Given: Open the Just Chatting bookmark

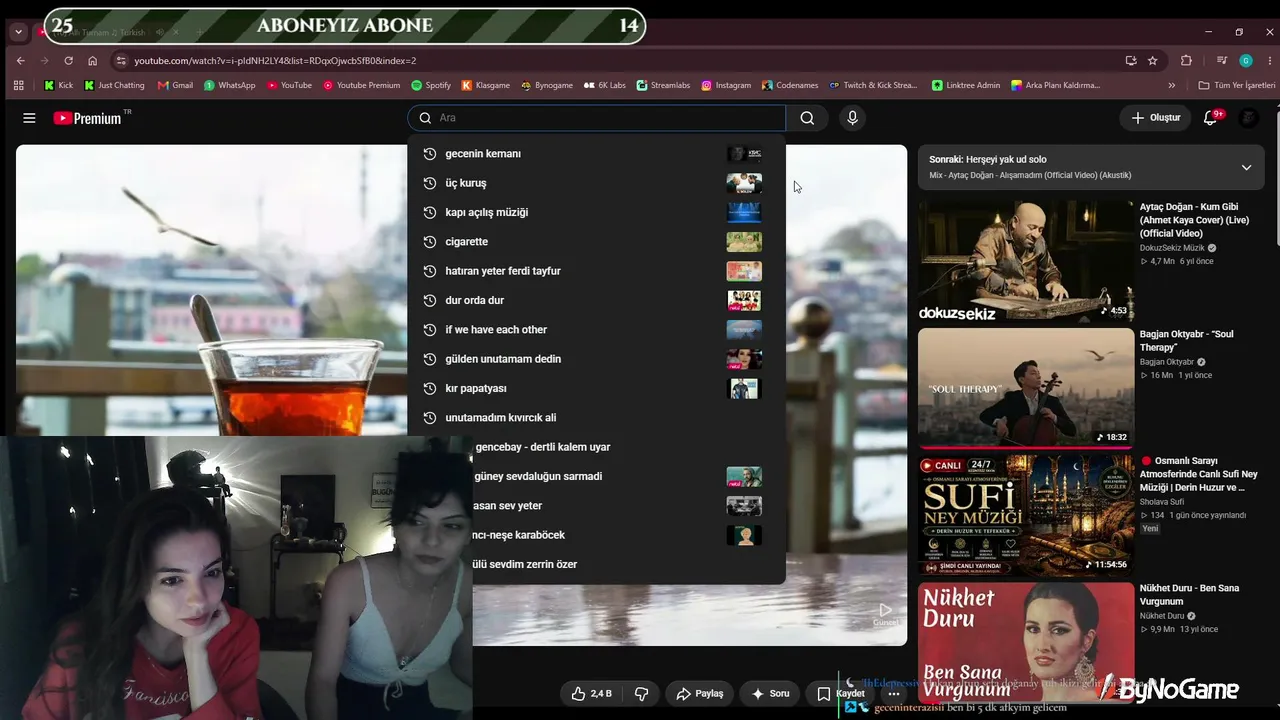Looking at the screenshot, I should (x=114, y=85).
